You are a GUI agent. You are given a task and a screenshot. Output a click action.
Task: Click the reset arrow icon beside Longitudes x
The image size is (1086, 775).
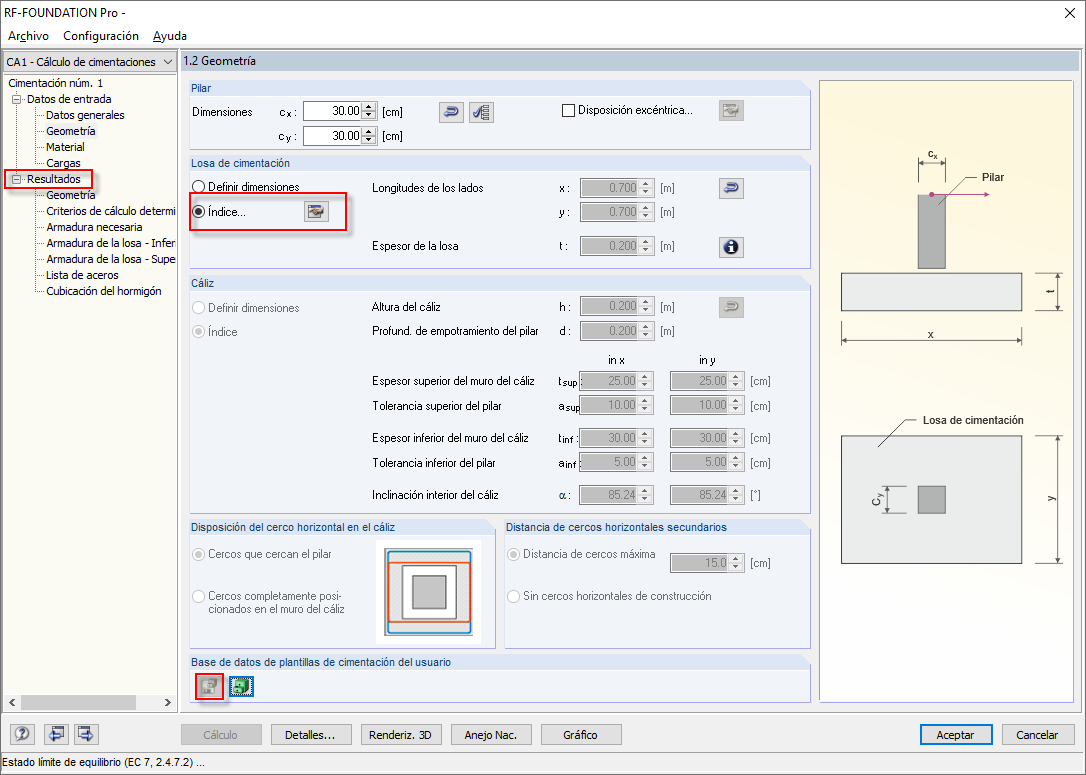[731, 188]
